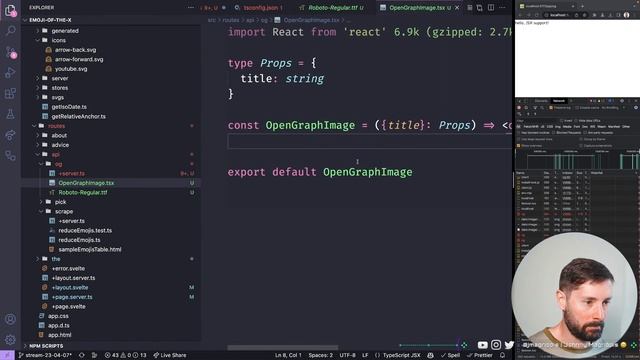Screen dimensions: 640x360
Task: Open +layout.server.ts file
Action: pos(73,278)
